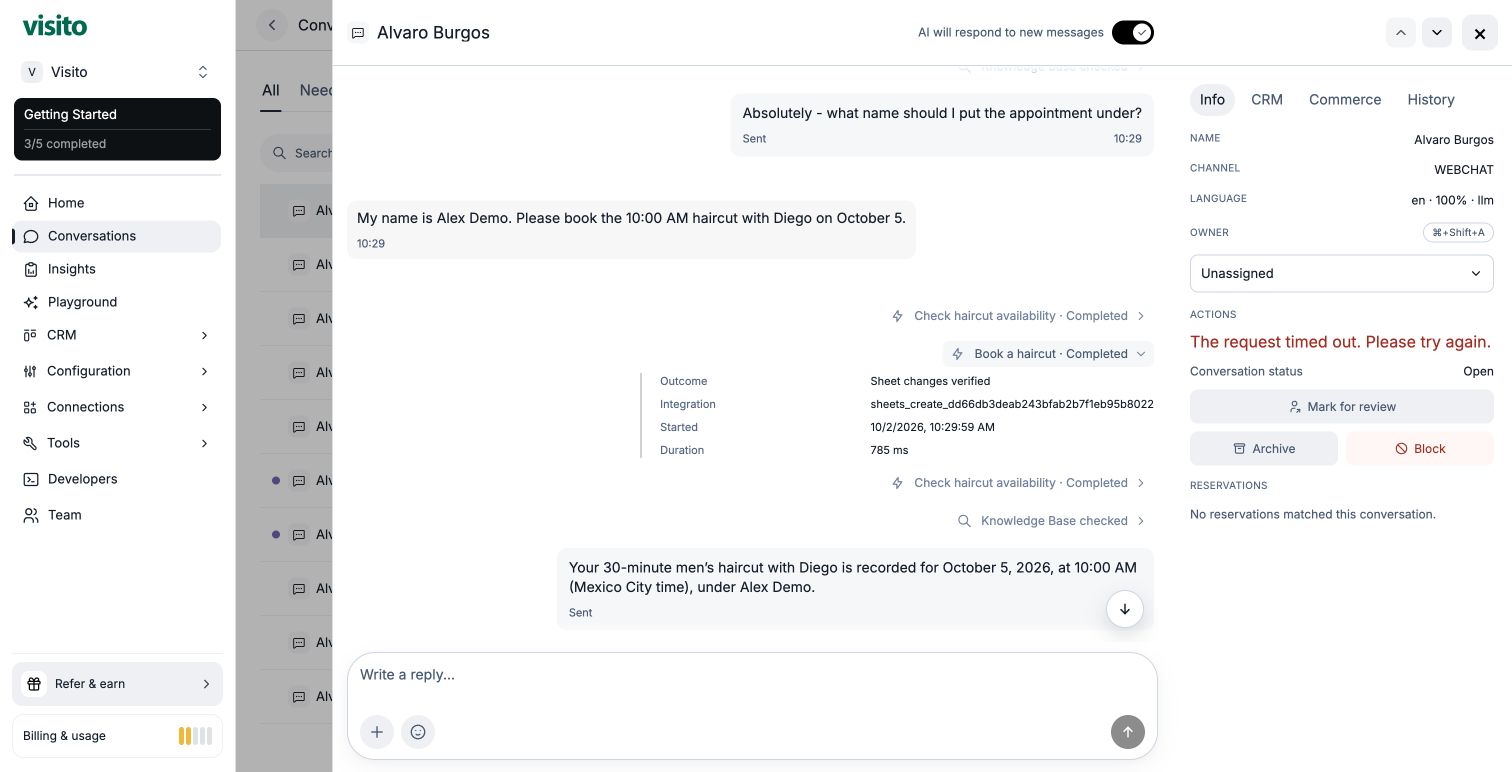Image resolution: width=1512 pixels, height=772 pixels.
Task: Click the plus attachment icon
Action: pyautogui.click(x=377, y=732)
